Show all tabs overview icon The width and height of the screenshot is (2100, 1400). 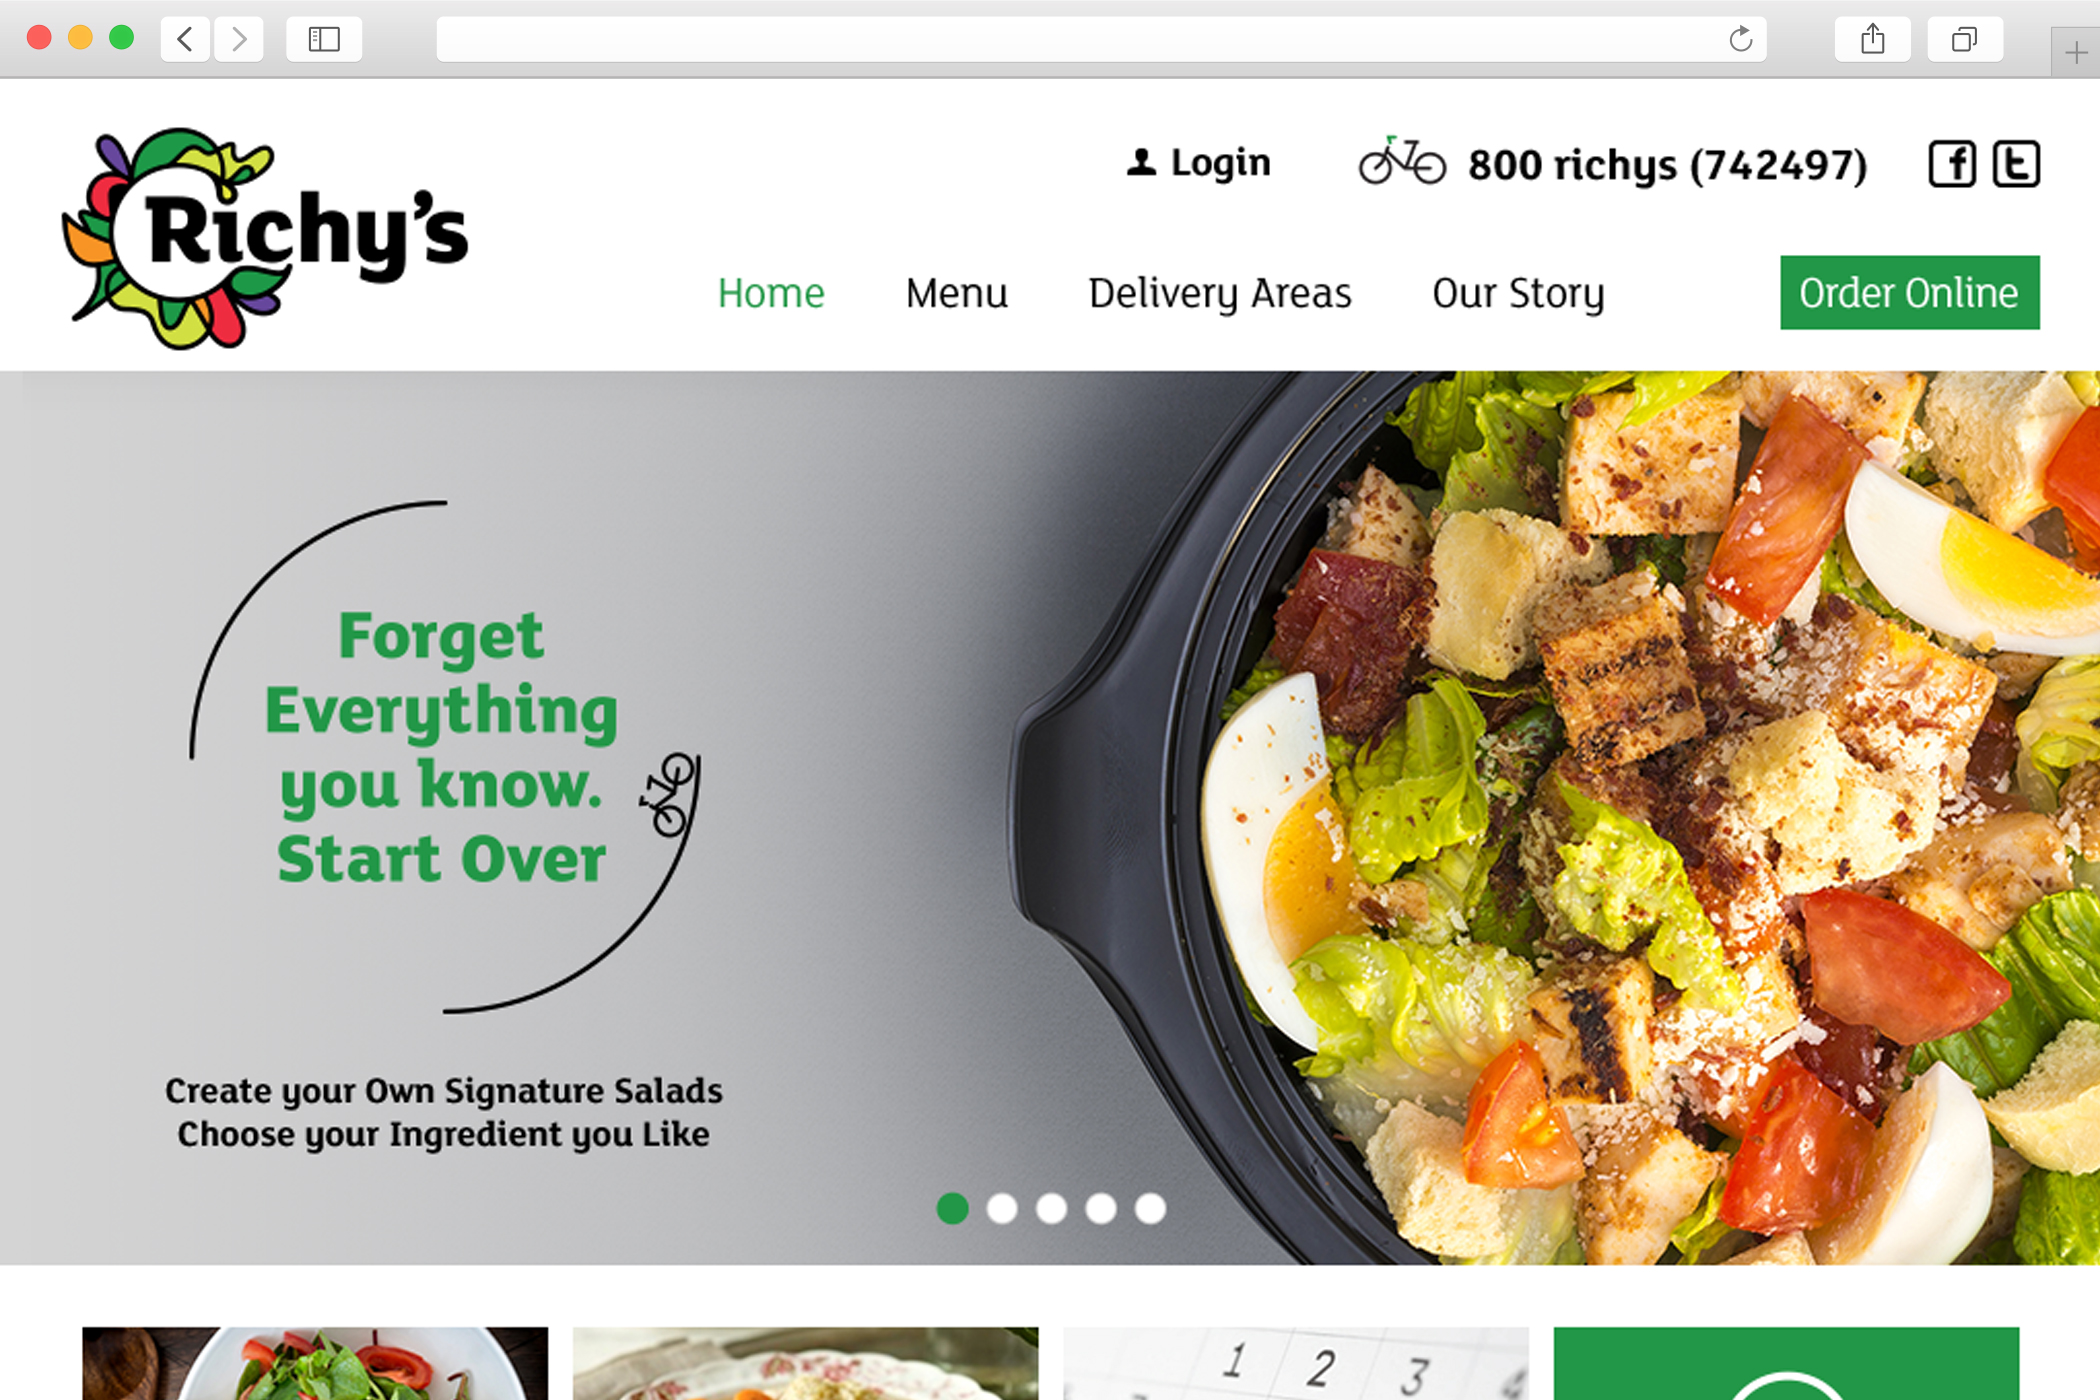[x=1965, y=39]
